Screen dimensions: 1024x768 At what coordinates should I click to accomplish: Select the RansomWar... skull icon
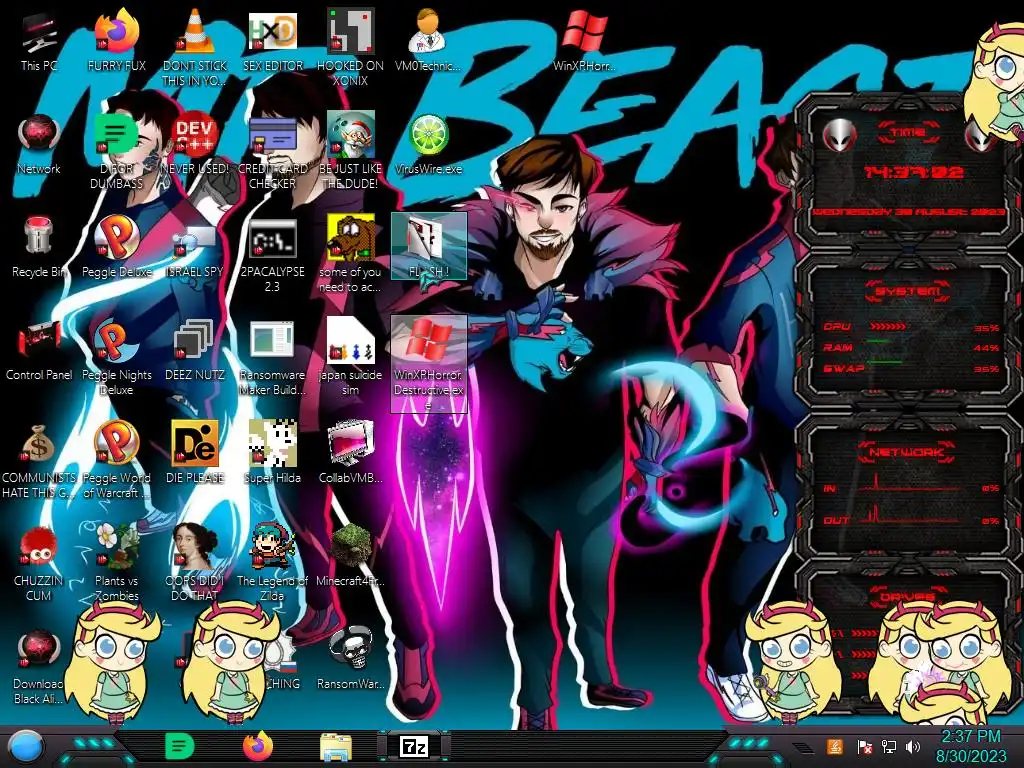click(350, 658)
